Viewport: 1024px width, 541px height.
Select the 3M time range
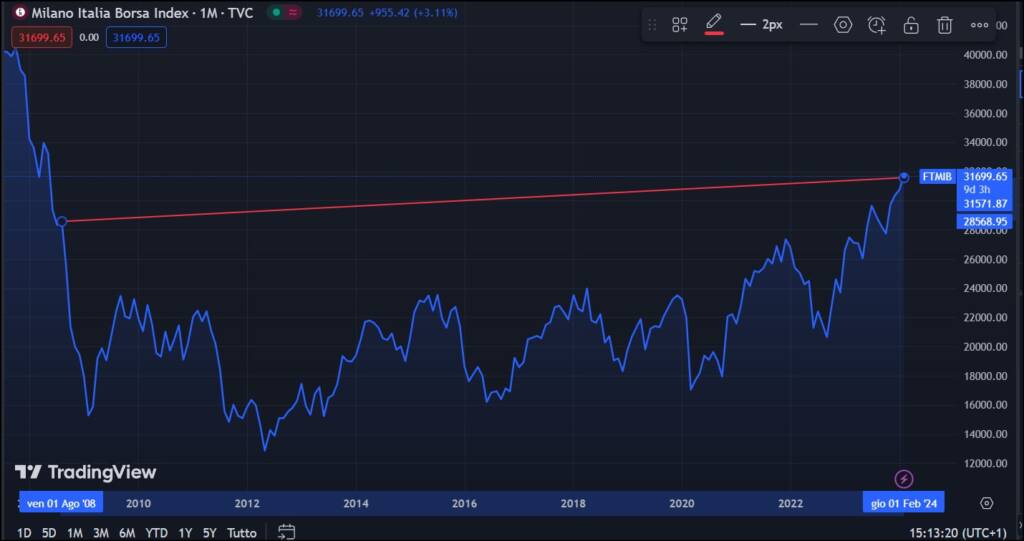coord(101,533)
